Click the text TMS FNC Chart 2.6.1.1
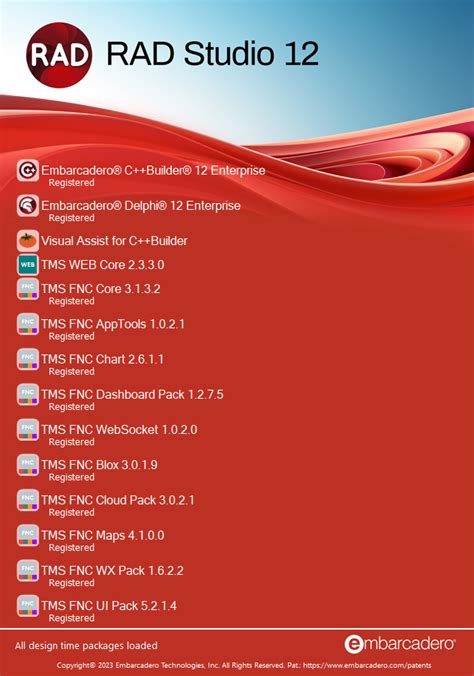The width and height of the screenshot is (474, 676). pos(102,359)
